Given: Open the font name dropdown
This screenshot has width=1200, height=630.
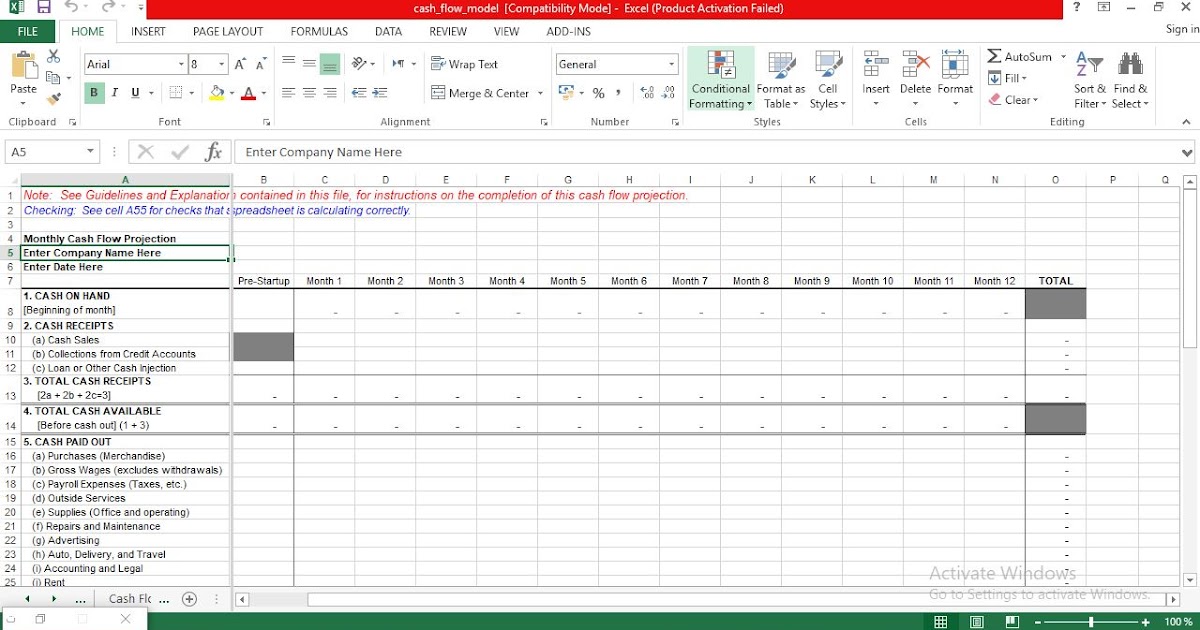Looking at the screenshot, I should click(x=181, y=63).
